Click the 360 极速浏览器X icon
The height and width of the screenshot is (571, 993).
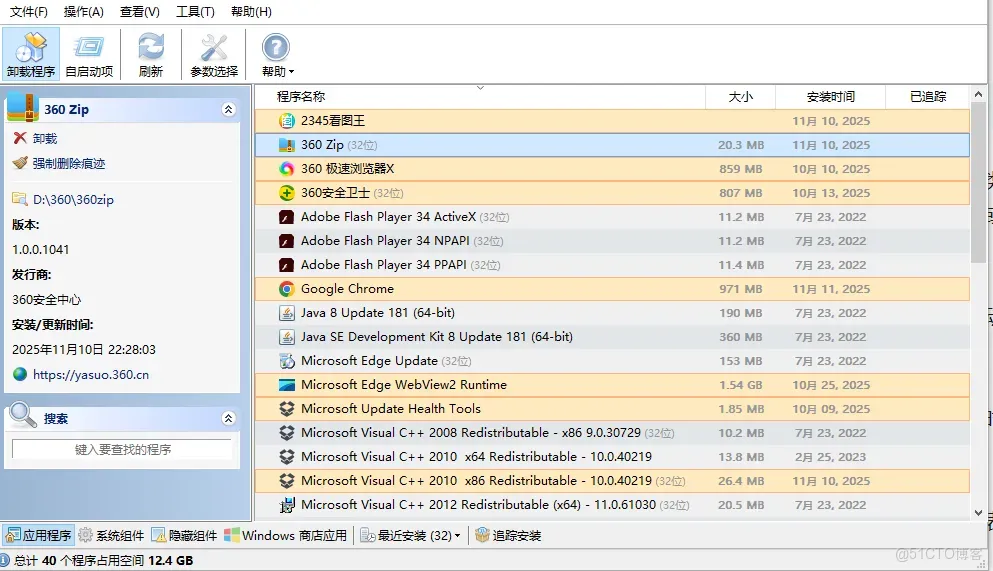coord(287,168)
